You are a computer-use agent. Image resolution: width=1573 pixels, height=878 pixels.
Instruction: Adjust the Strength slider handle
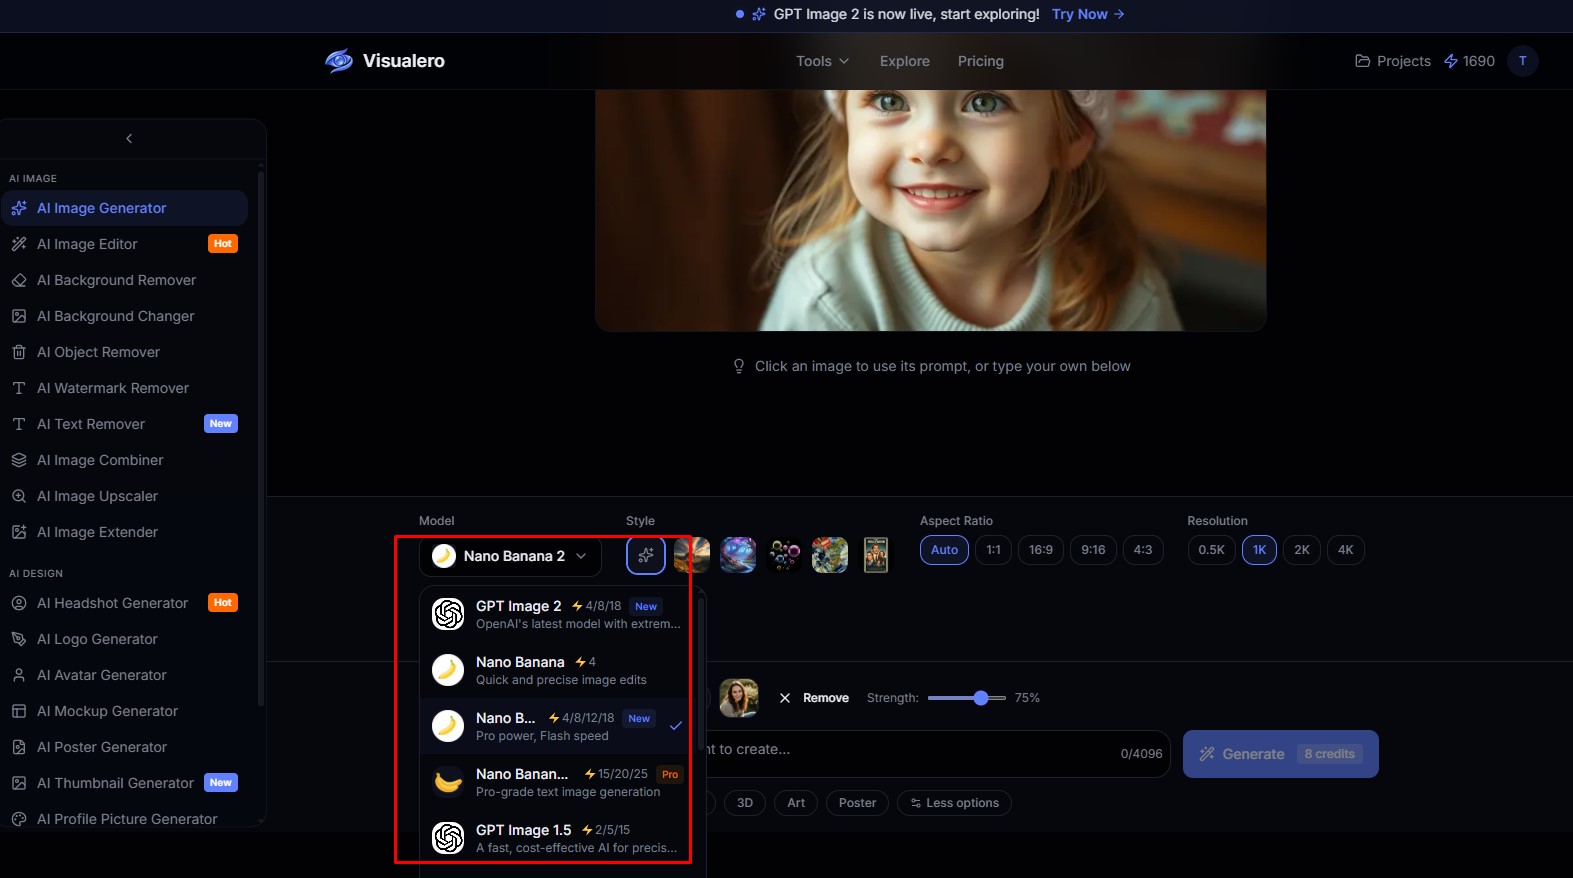coord(981,698)
